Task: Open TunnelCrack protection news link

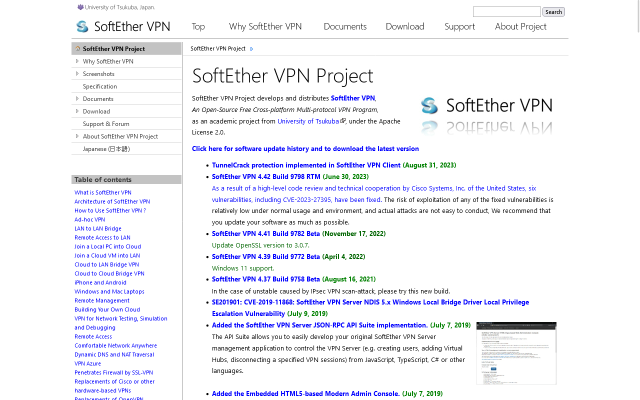Action: coord(306,165)
